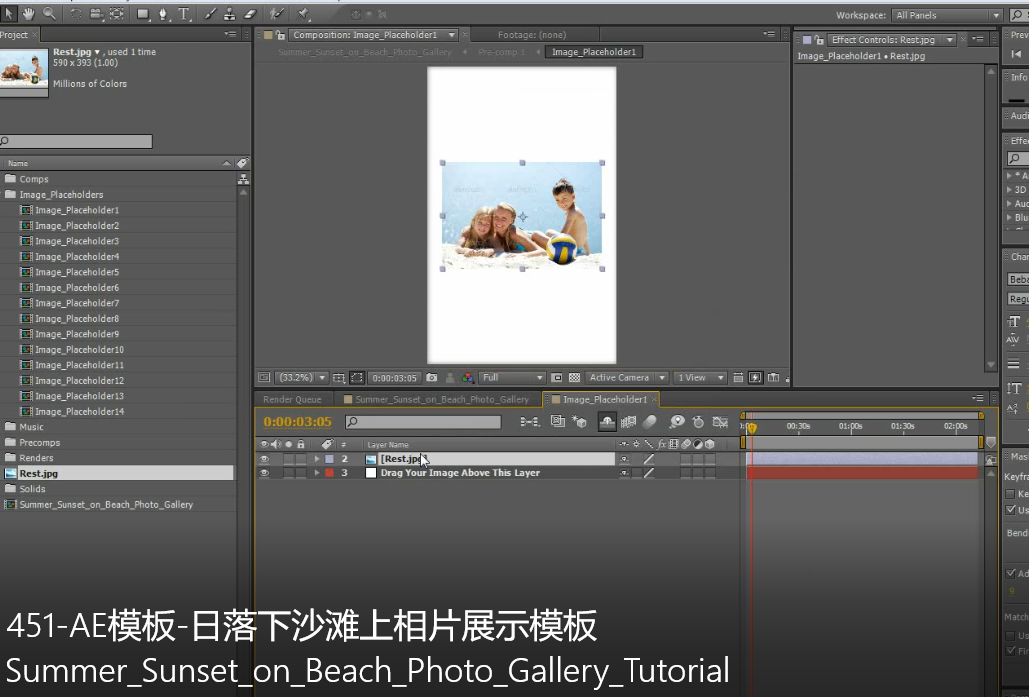Click the timeline layer search field
The image size is (1029, 697).
click(x=423, y=423)
